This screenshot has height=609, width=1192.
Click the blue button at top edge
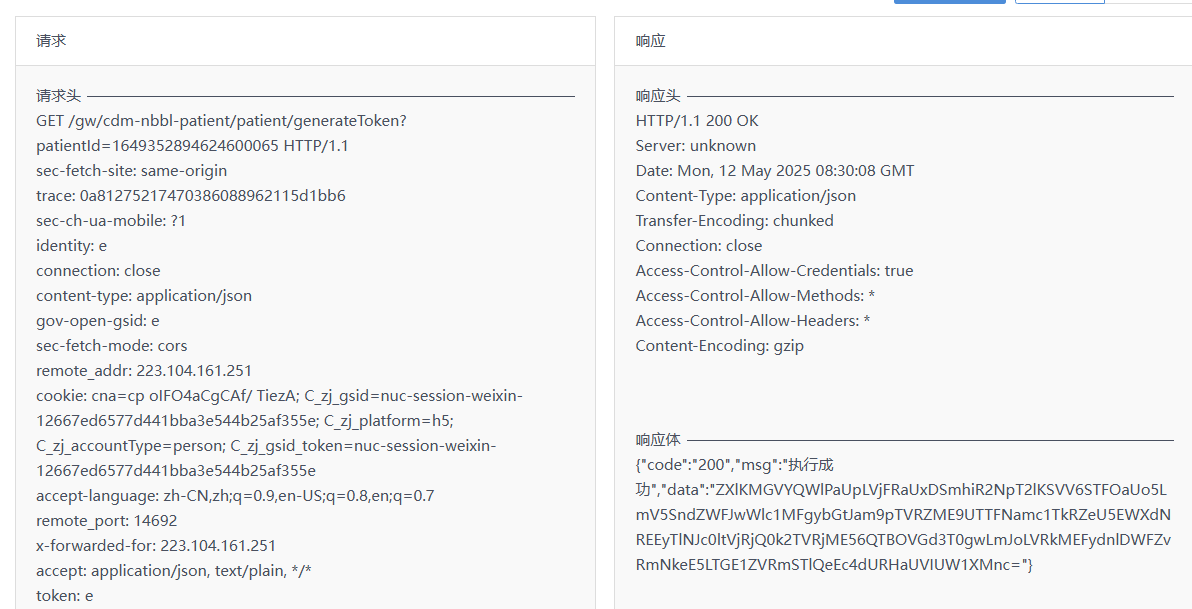point(949,2)
